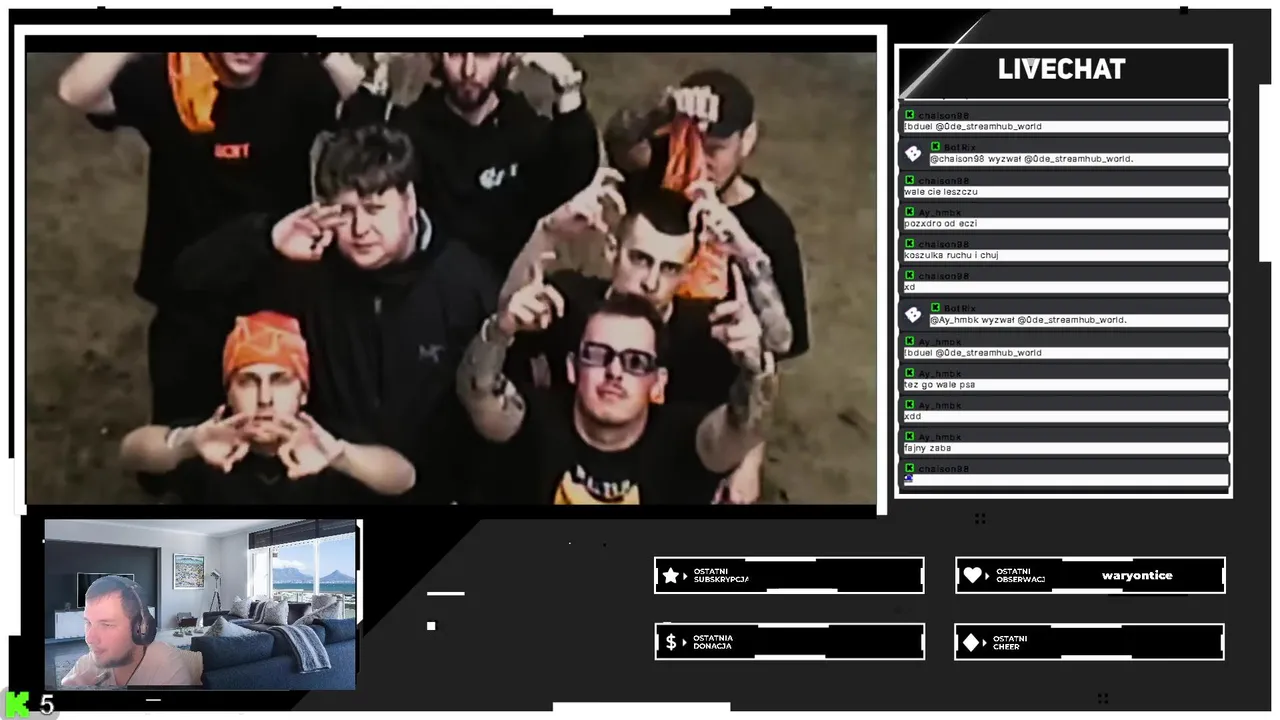
Task: Click the star icon on the Ostatni Subskrypcja panel
Action: (x=671, y=576)
